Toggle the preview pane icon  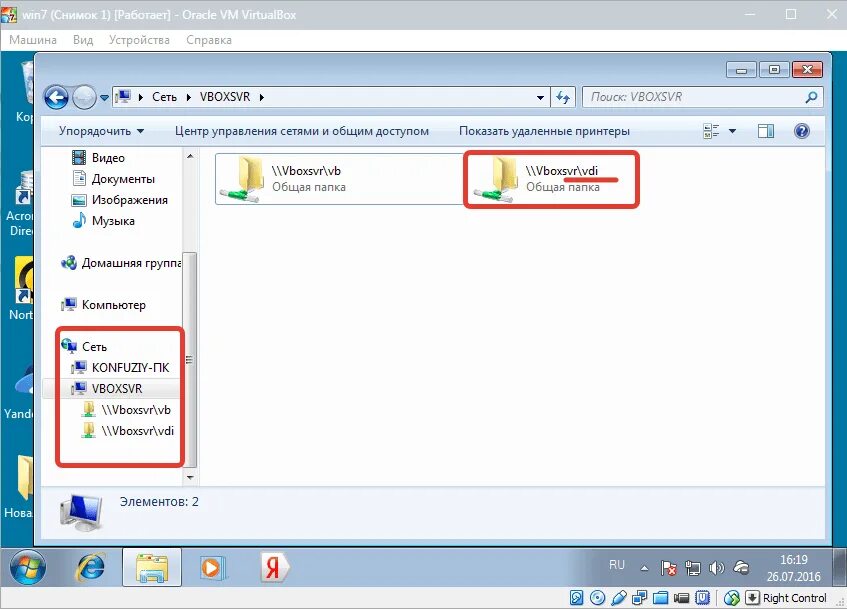click(x=766, y=131)
